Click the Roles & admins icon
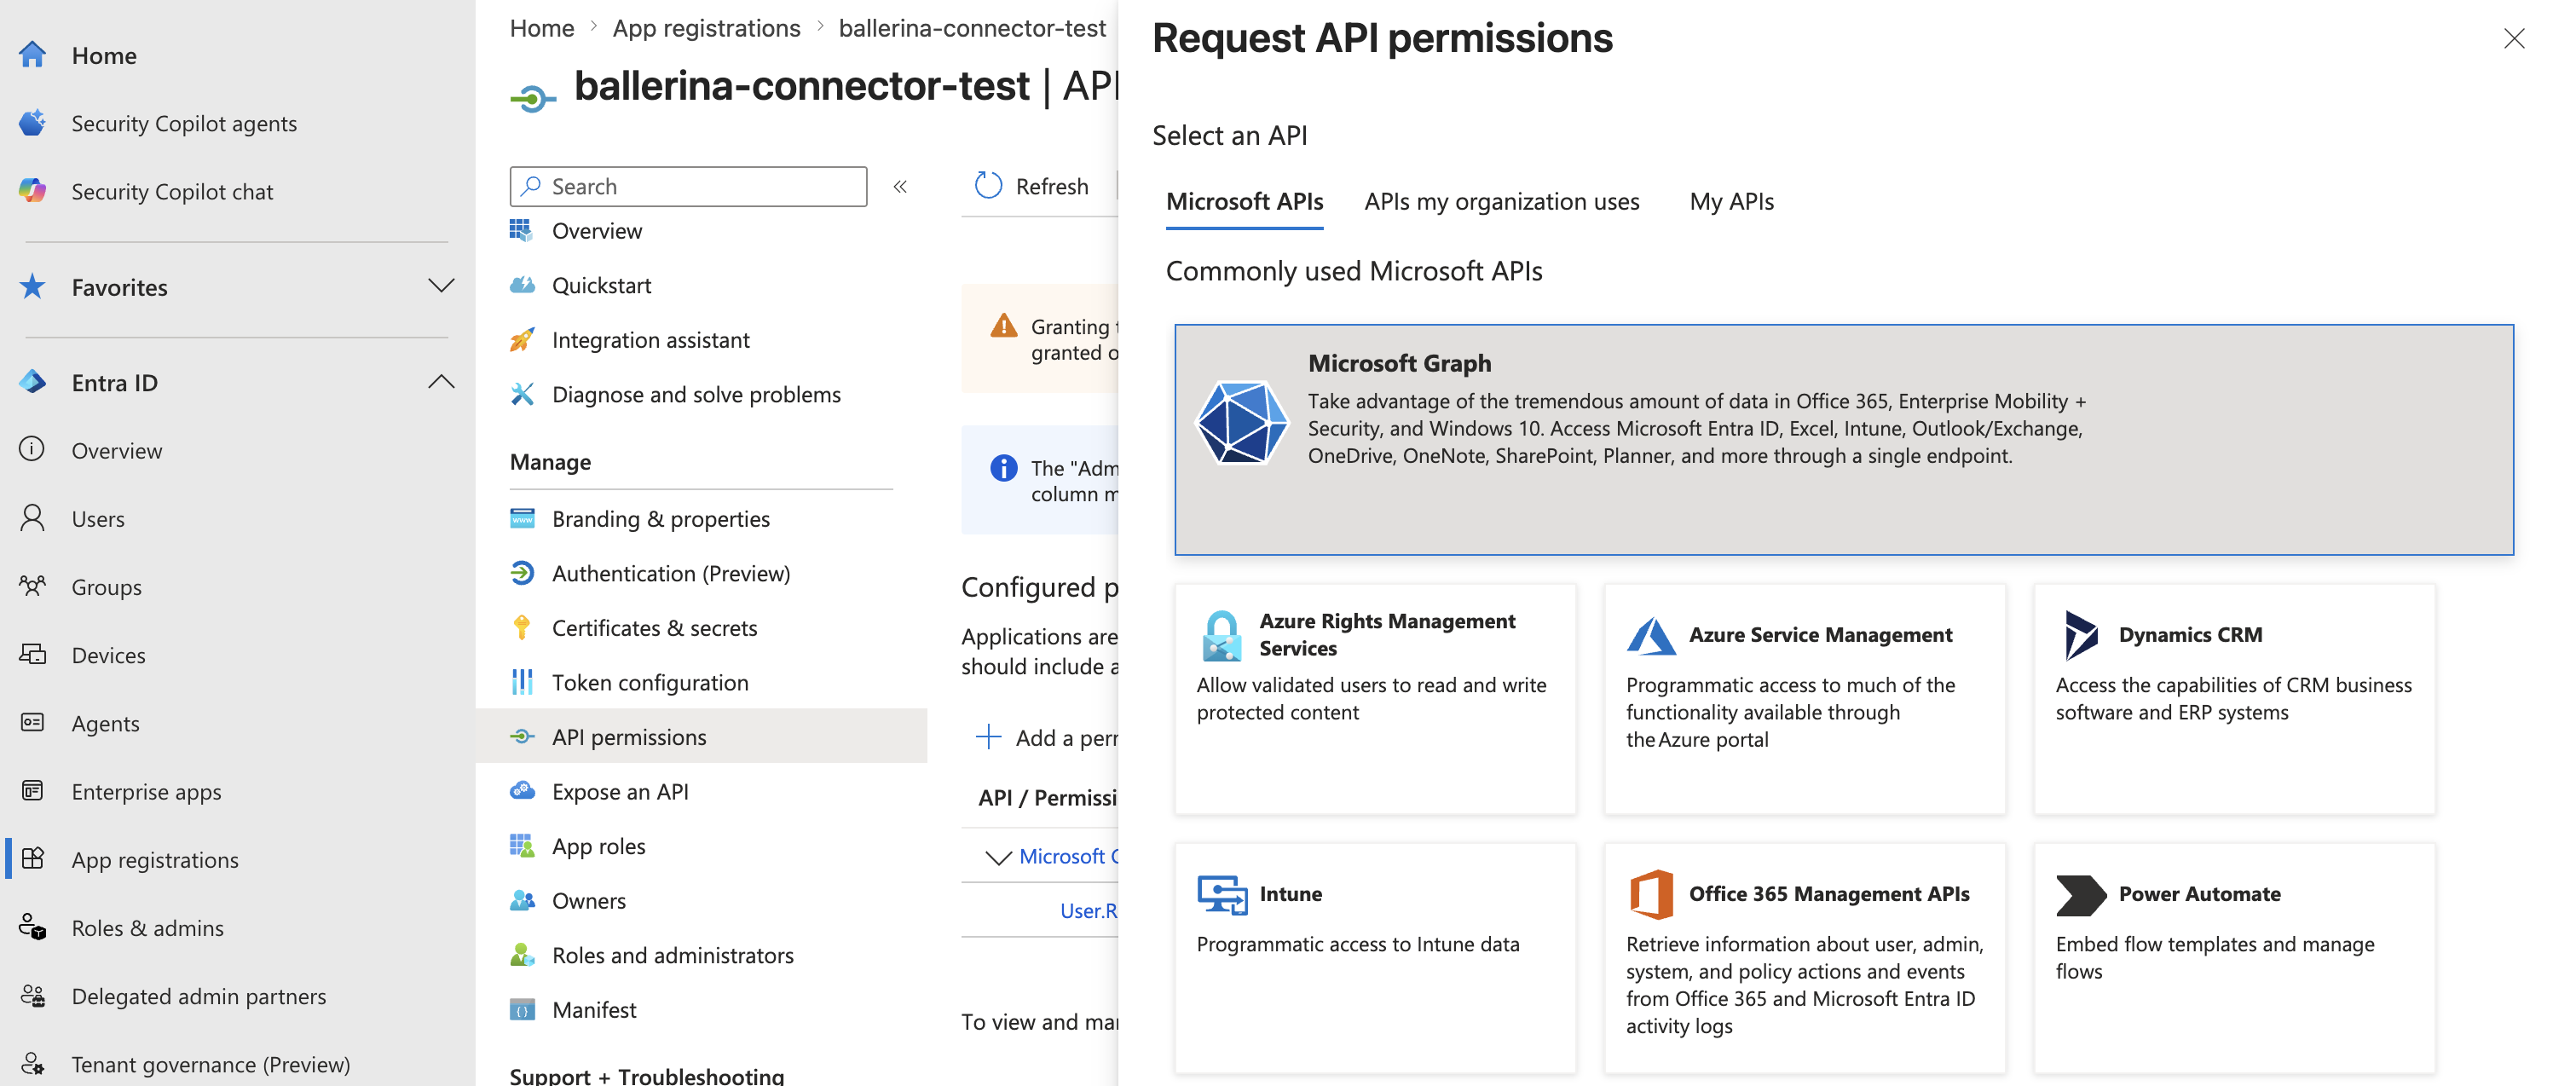2576x1086 pixels. 32,927
